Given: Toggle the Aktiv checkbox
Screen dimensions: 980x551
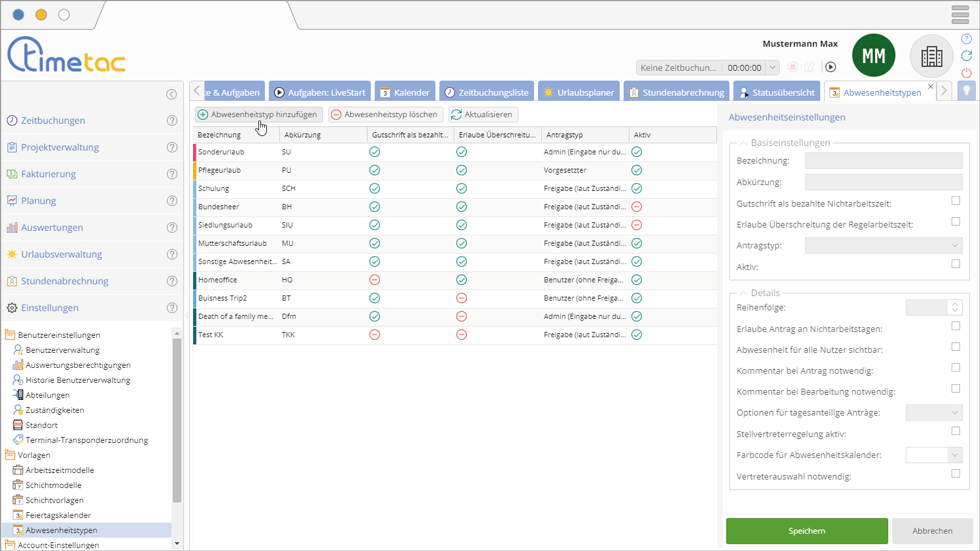Looking at the screenshot, I should [x=955, y=265].
